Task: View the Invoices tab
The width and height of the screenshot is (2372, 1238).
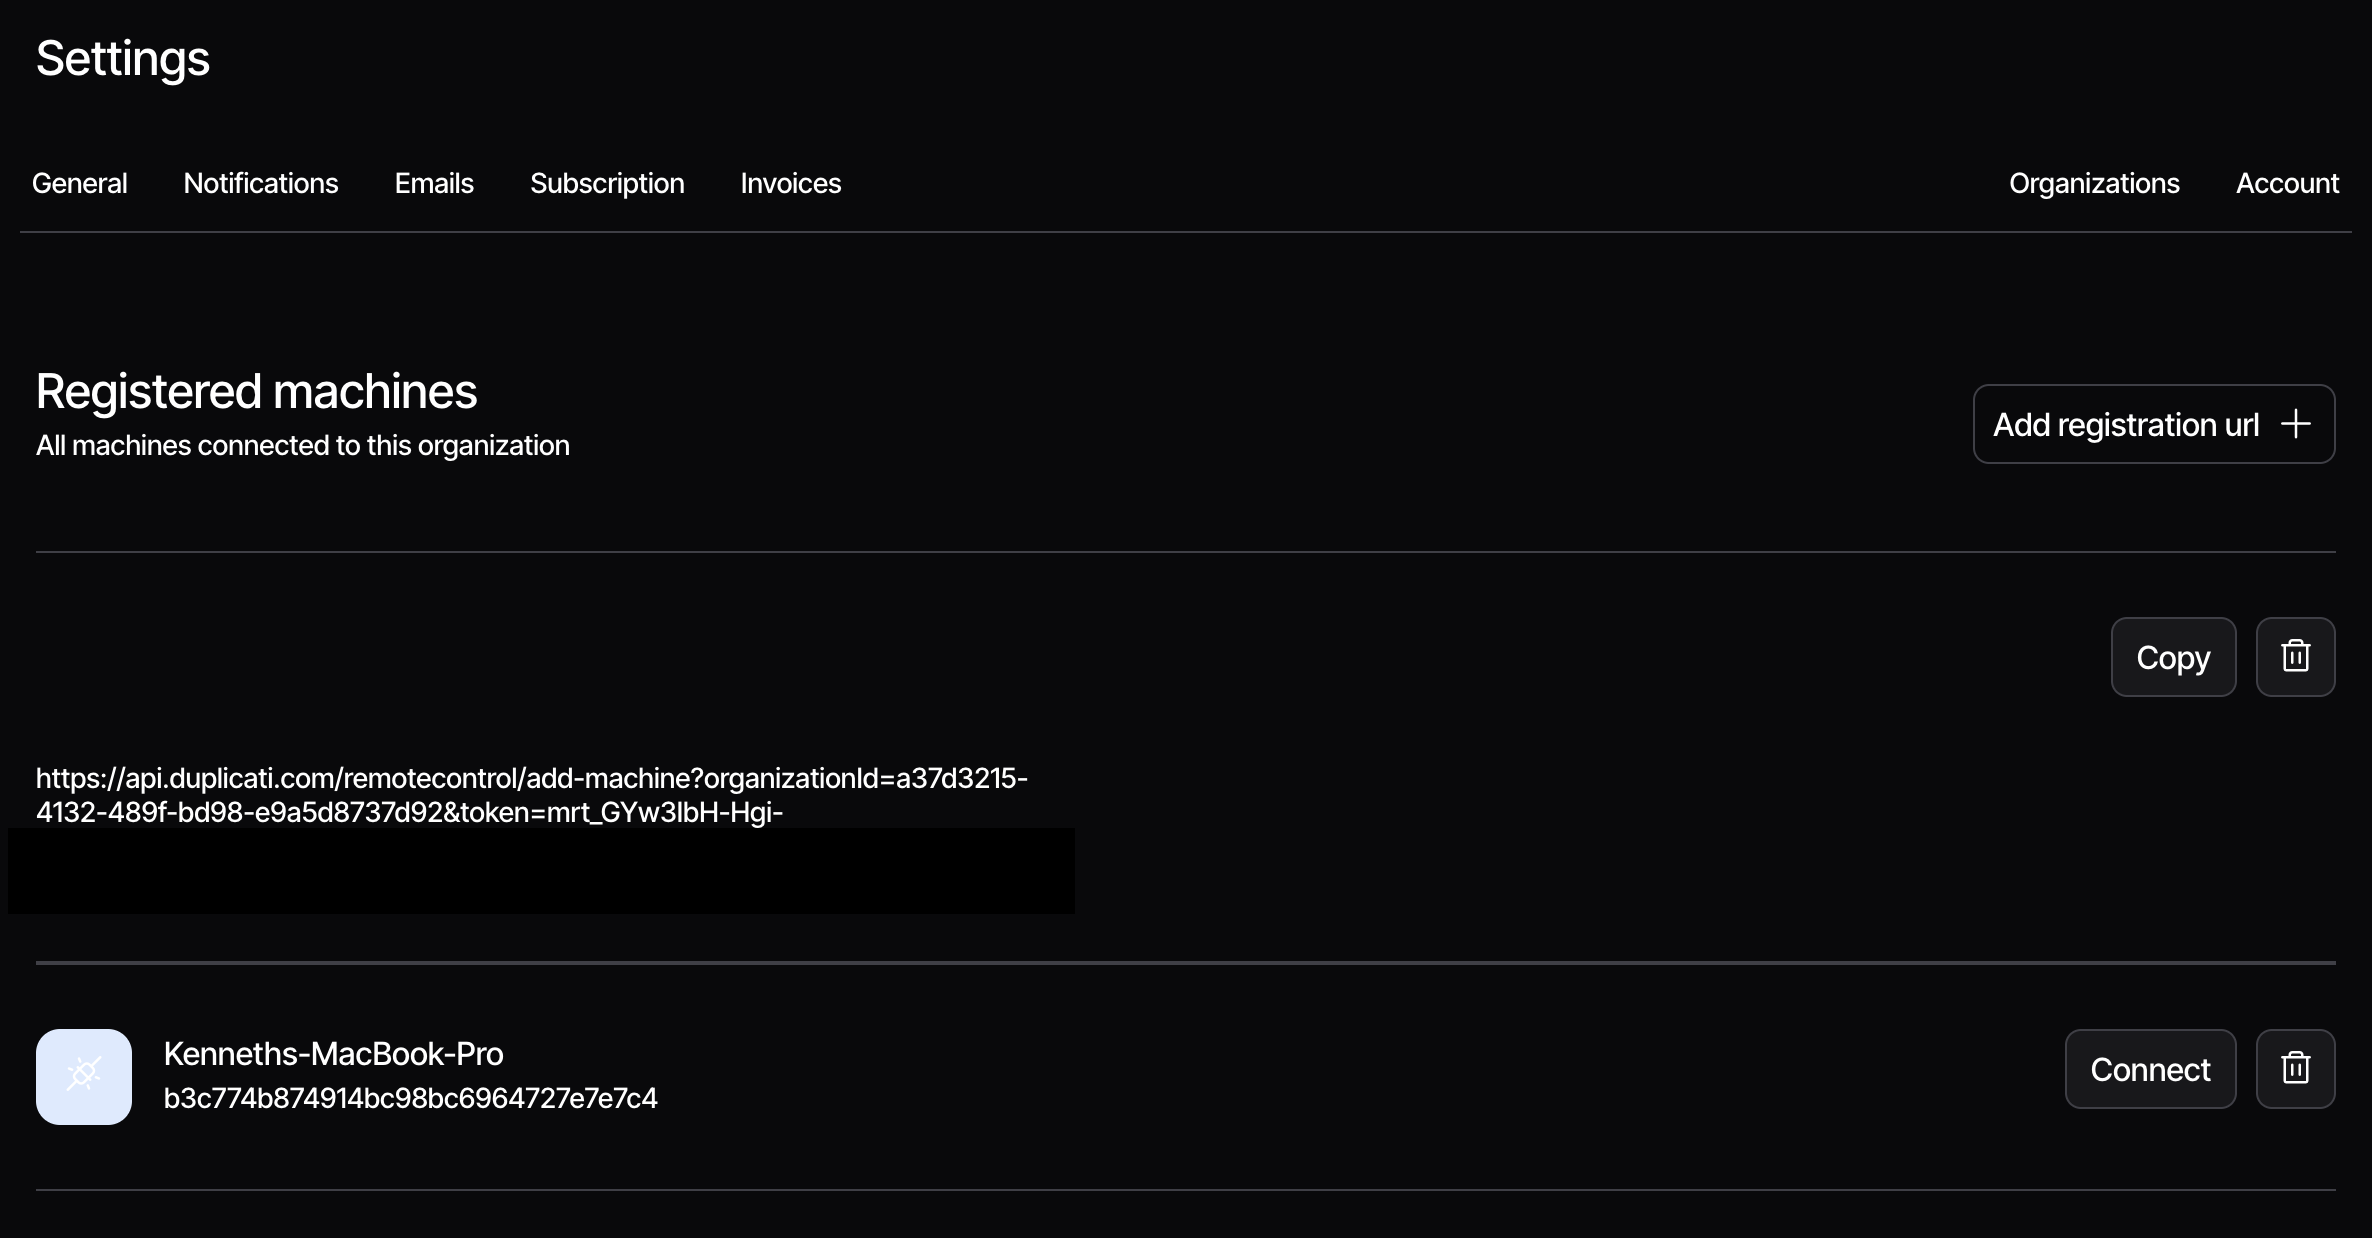Action: (791, 184)
